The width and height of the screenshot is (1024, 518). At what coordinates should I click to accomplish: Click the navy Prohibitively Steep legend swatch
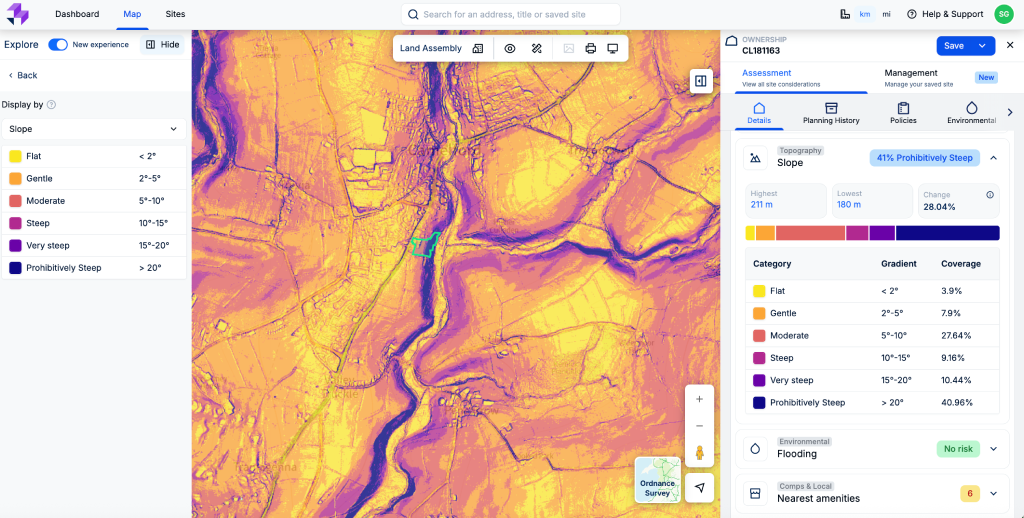pos(15,268)
